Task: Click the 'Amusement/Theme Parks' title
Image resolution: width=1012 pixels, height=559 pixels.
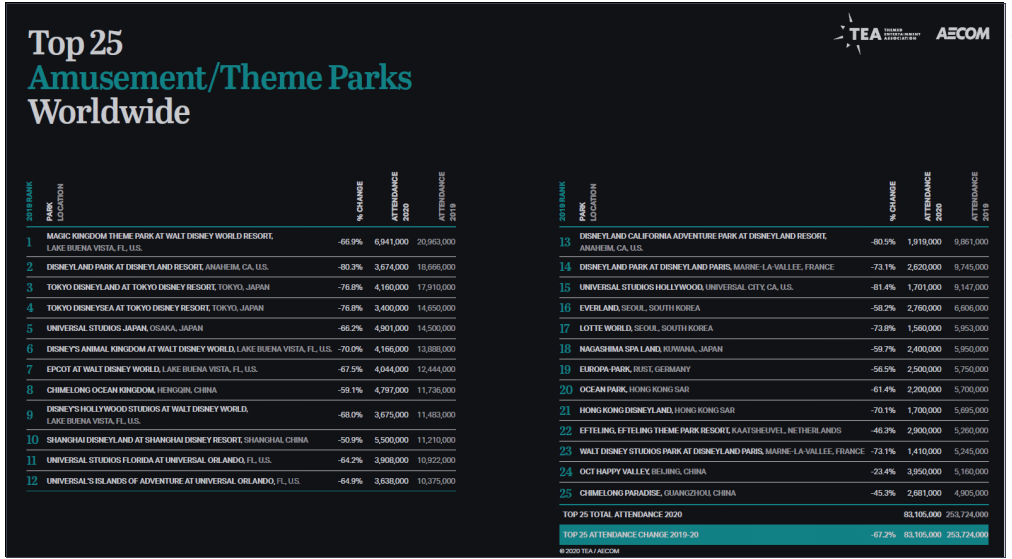Action: pos(220,78)
